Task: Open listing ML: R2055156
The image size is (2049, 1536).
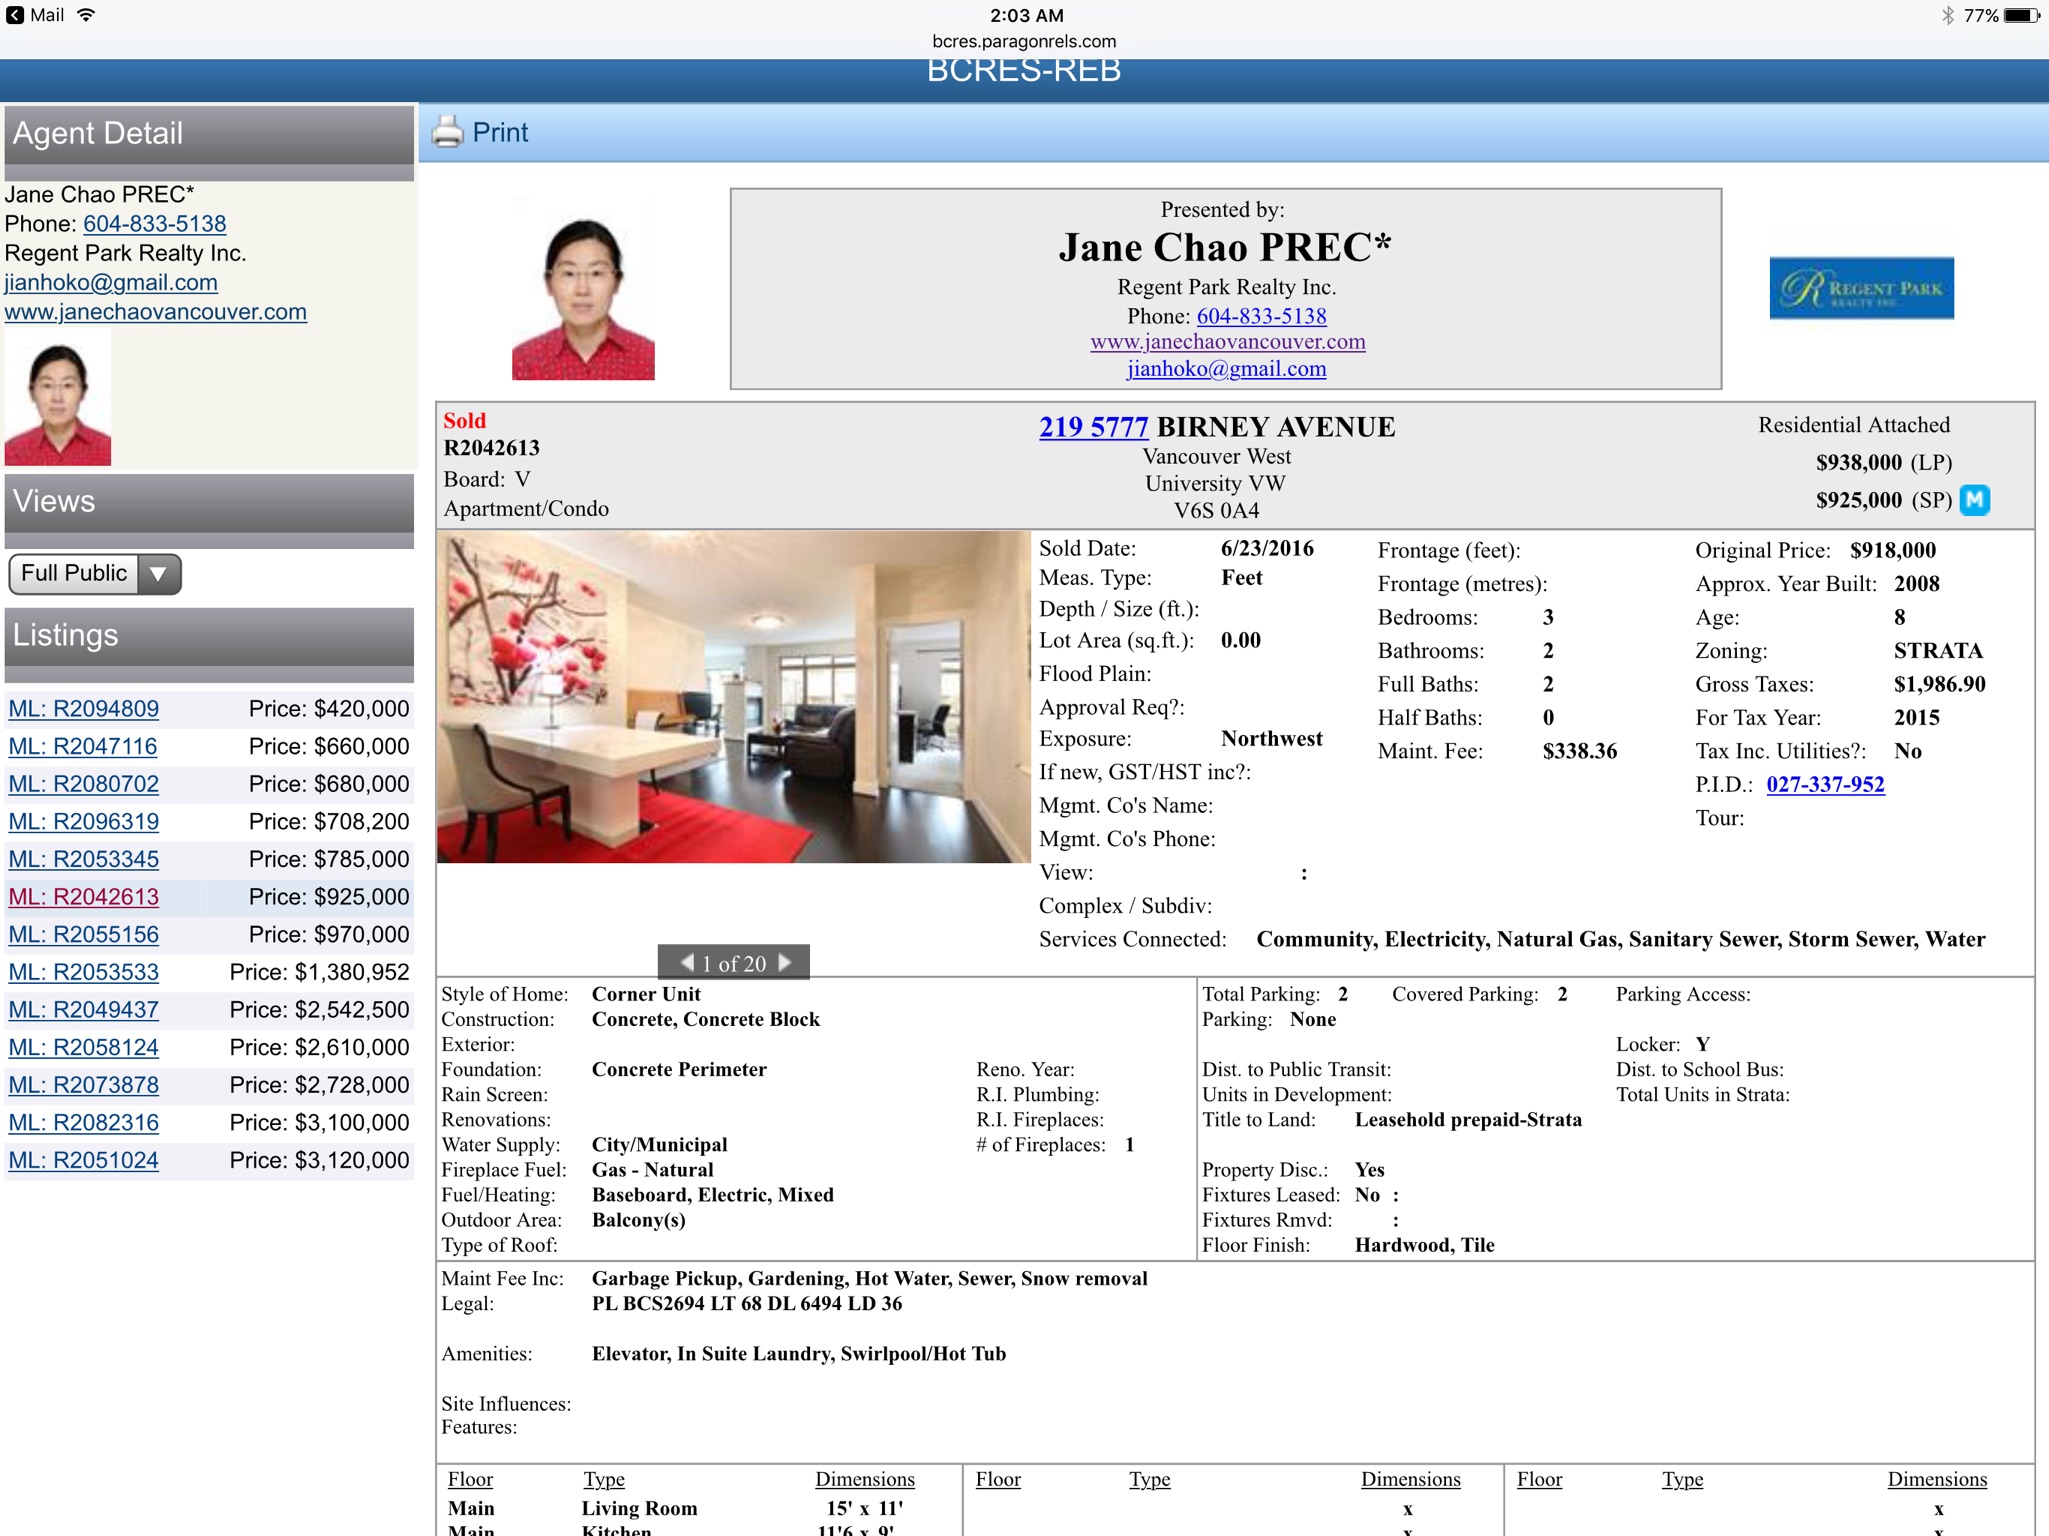Action: click(x=84, y=935)
